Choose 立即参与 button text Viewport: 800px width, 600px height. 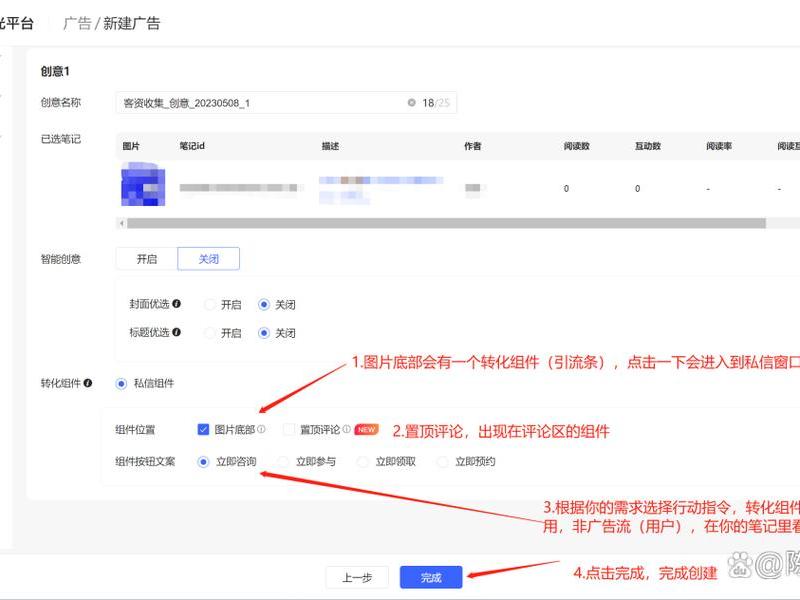[283, 462]
